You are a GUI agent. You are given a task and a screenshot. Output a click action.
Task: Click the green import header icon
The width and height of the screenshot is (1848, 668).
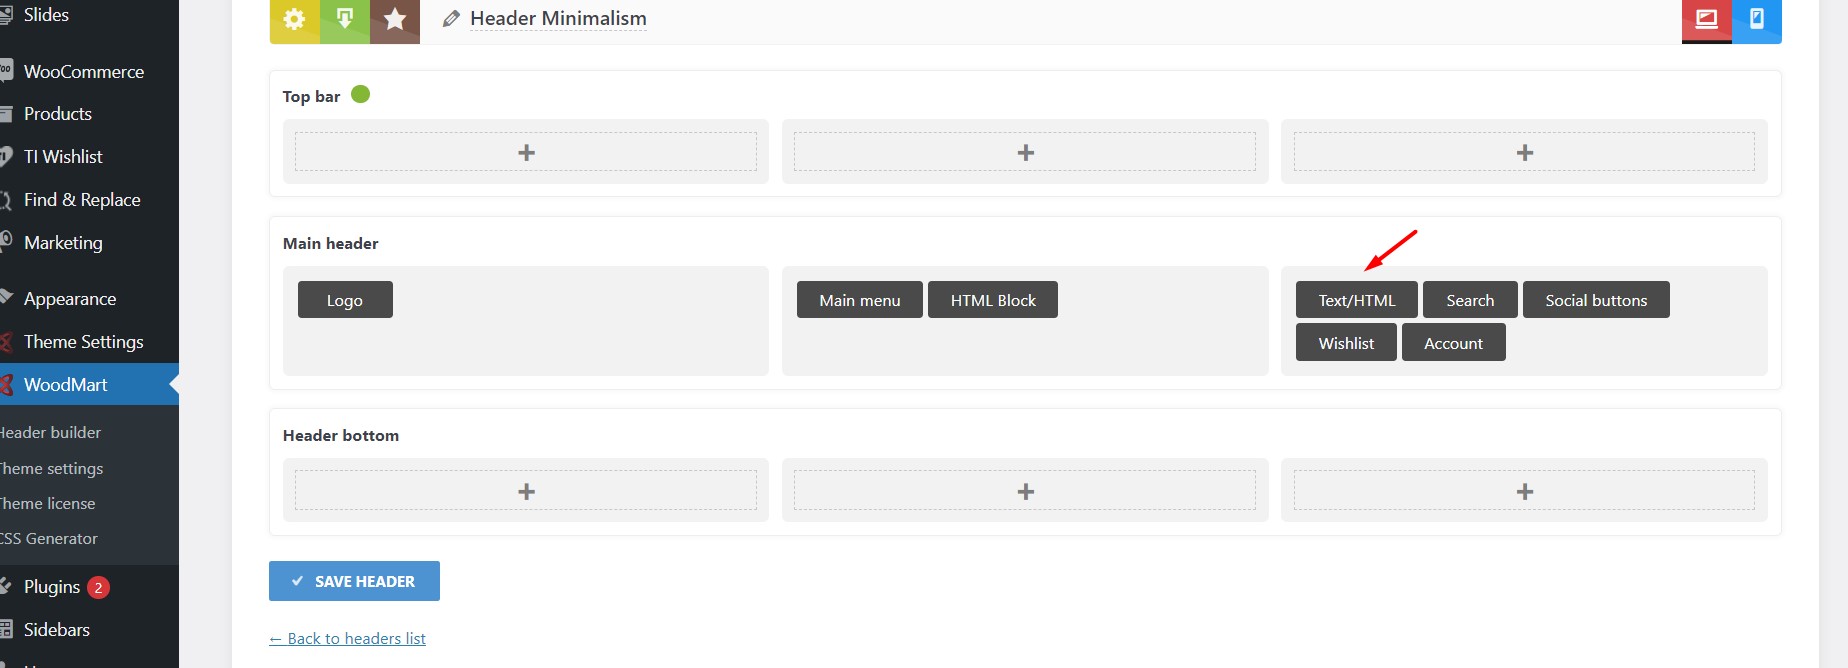pyautogui.click(x=345, y=20)
